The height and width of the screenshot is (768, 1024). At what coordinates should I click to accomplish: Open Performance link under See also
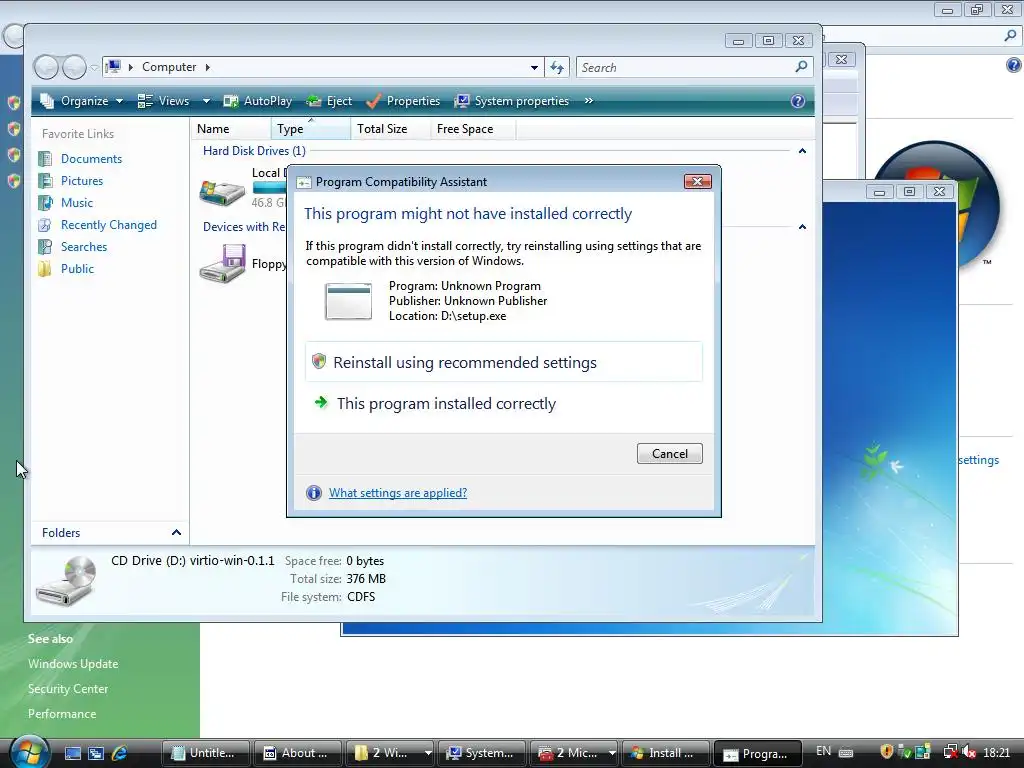click(62, 714)
